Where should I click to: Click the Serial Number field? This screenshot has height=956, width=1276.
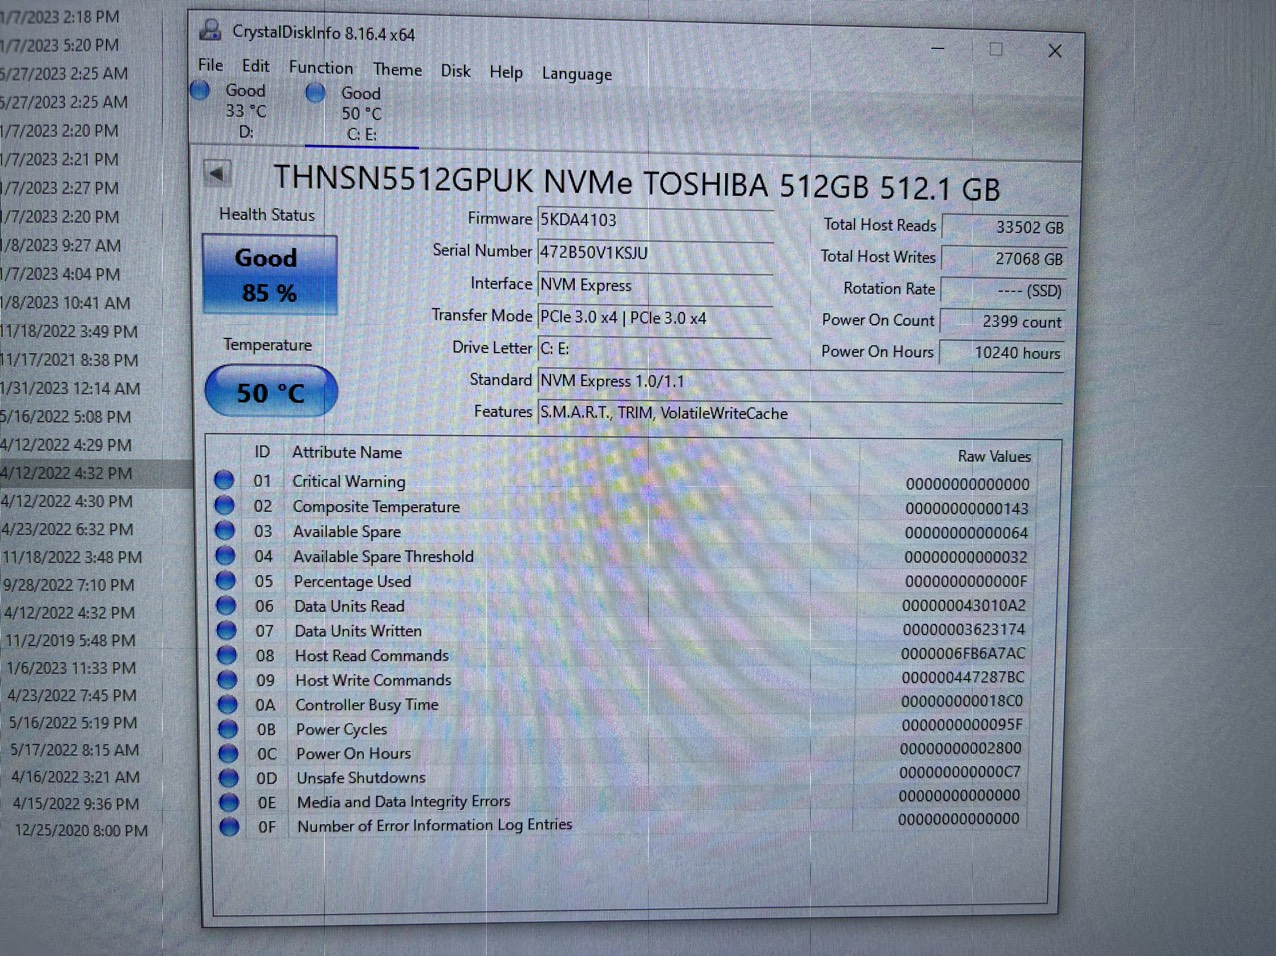pyautogui.click(x=655, y=253)
